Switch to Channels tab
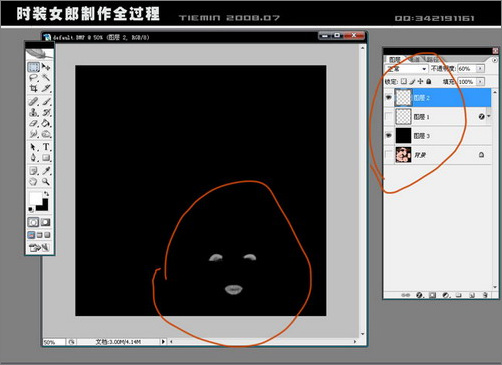Screen dimensions: 502x365 (414, 59)
